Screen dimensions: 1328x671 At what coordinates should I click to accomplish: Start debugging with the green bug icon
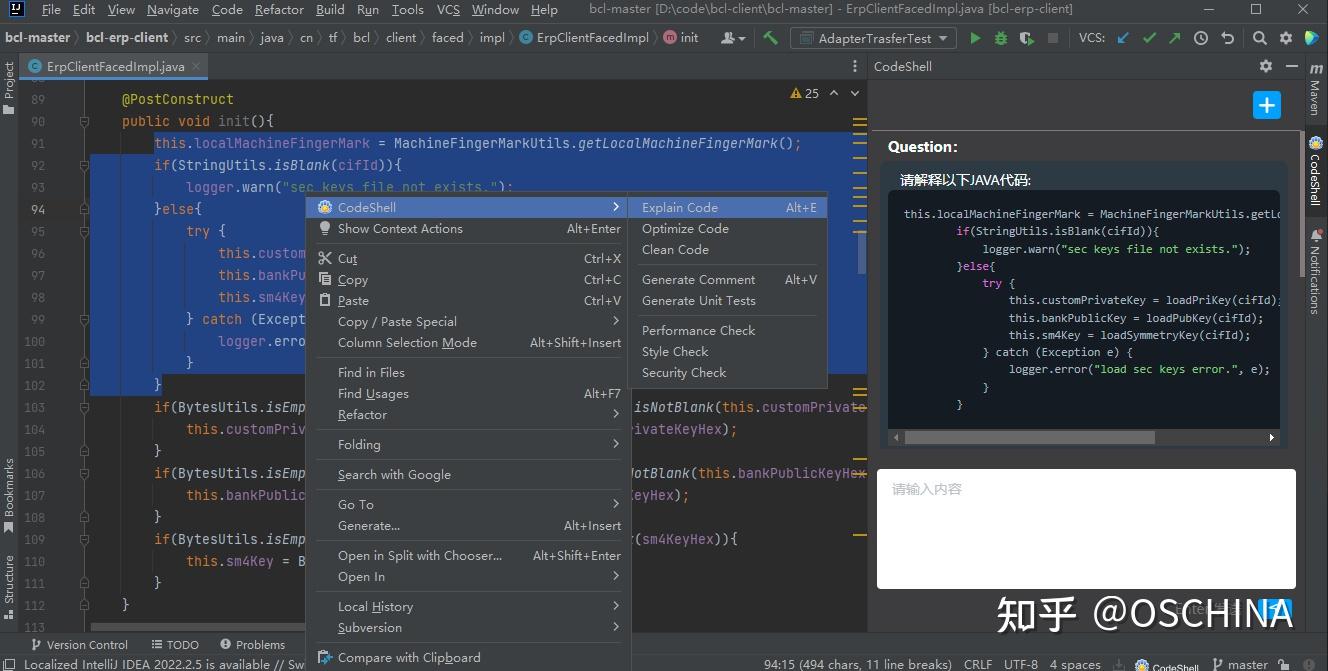click(x=1001, y=38)
